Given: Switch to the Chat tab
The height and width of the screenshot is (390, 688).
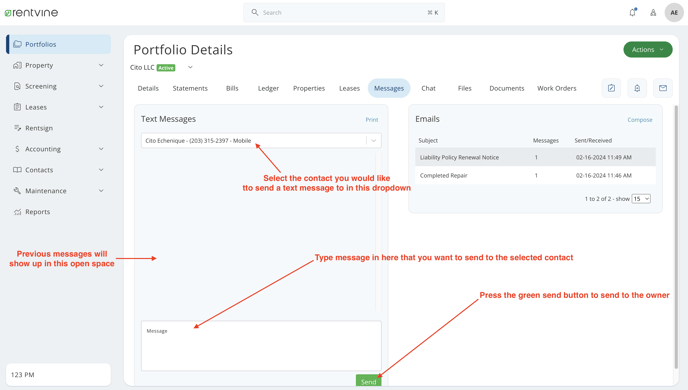Looking at the screenshot, I should tap(428, 88).
